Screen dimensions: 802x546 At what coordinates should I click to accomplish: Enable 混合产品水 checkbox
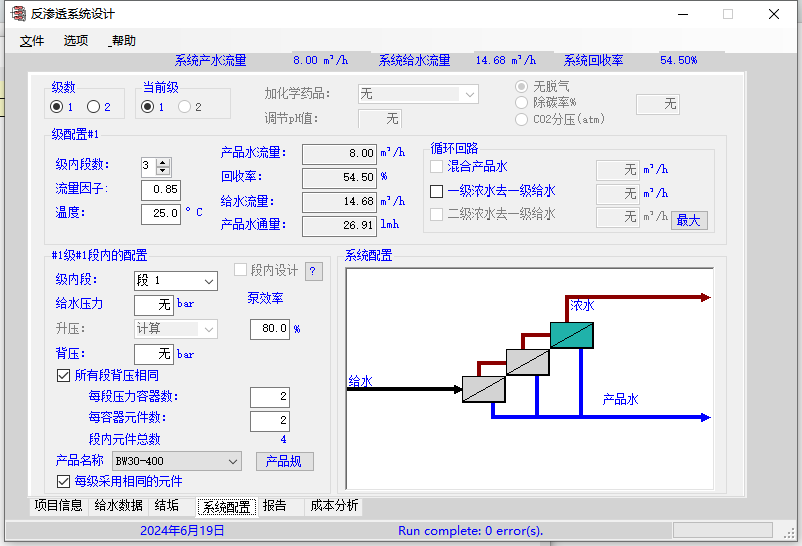(x=436, y=167)
